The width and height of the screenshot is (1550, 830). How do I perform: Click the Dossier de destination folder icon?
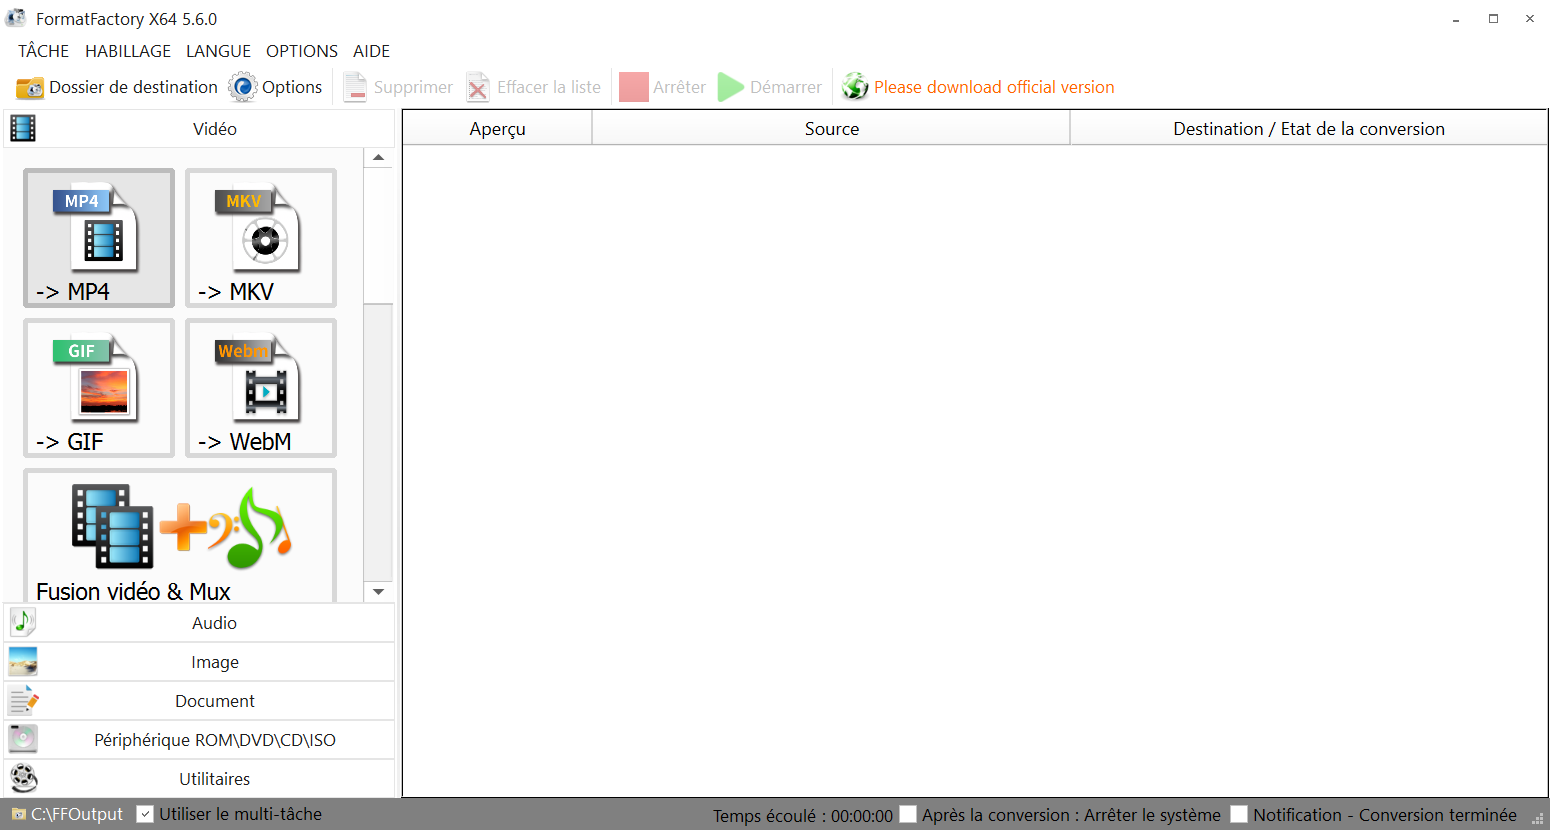point(30,88)
